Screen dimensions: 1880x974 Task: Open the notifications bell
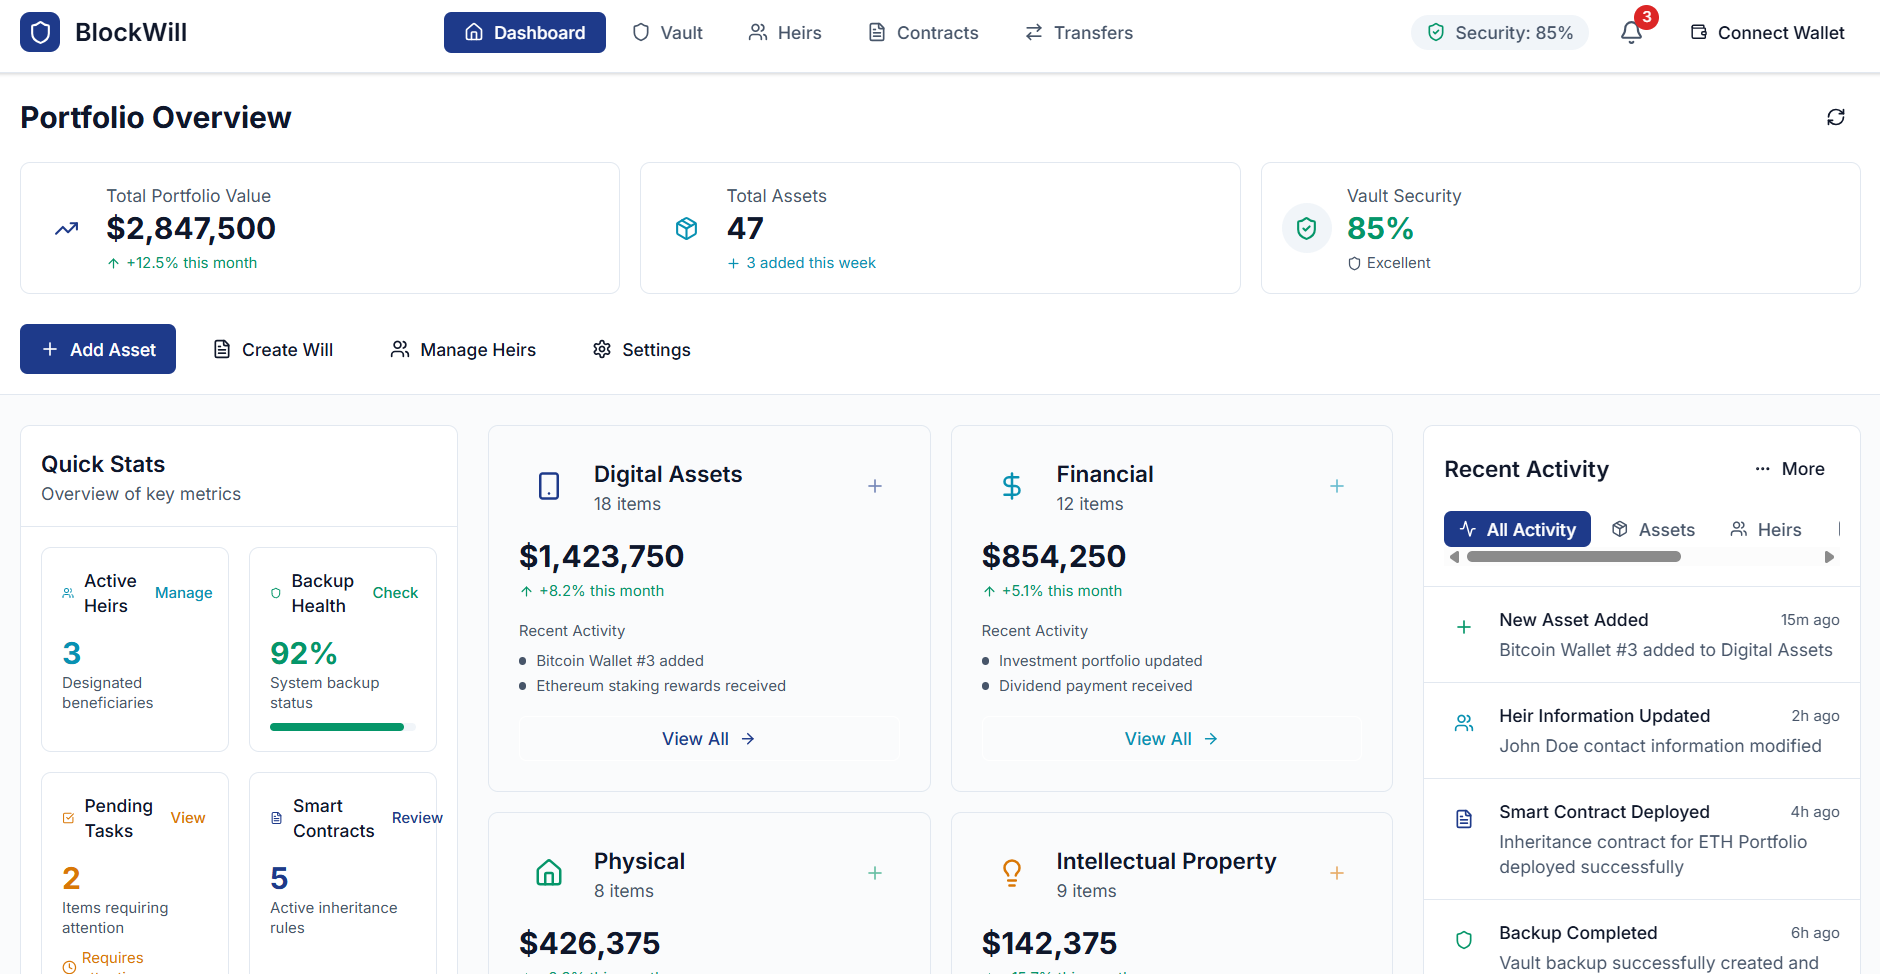(x=1631, y=33)
